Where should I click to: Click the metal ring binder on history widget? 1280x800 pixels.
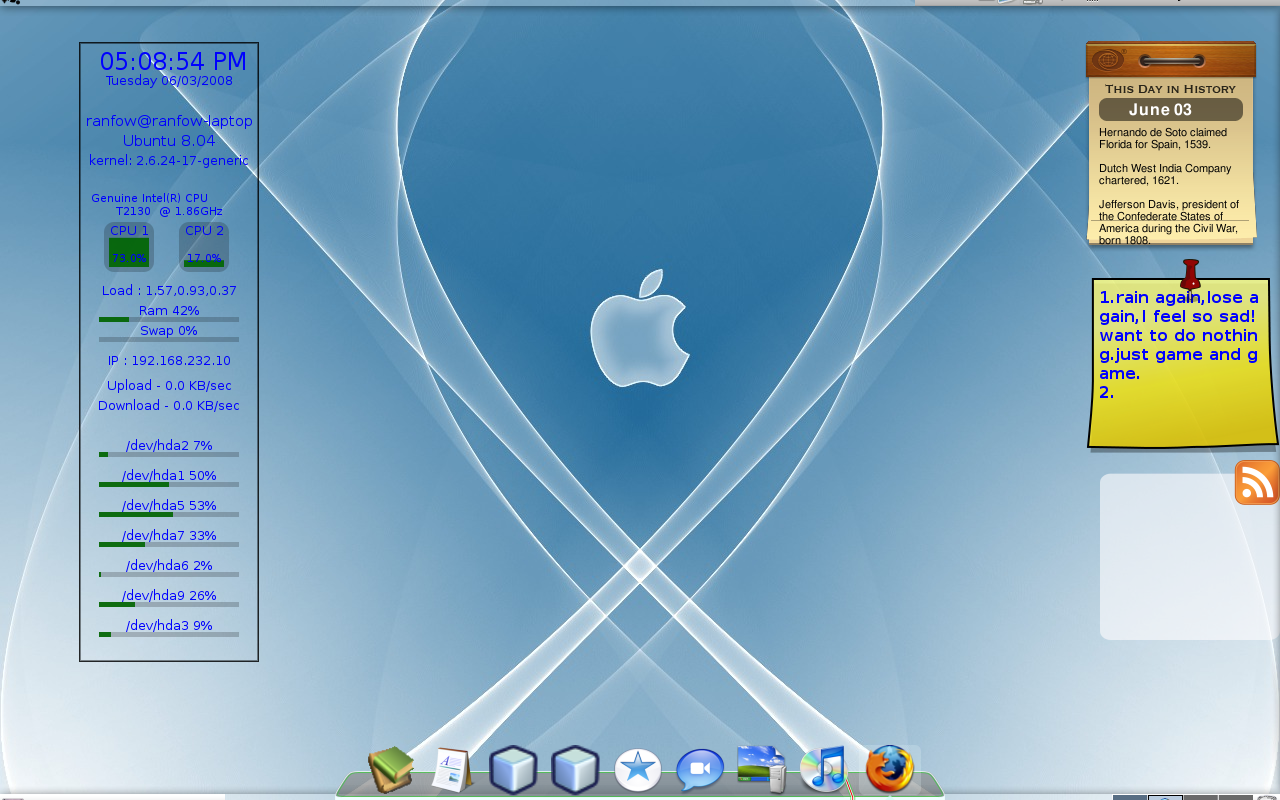1170,61
